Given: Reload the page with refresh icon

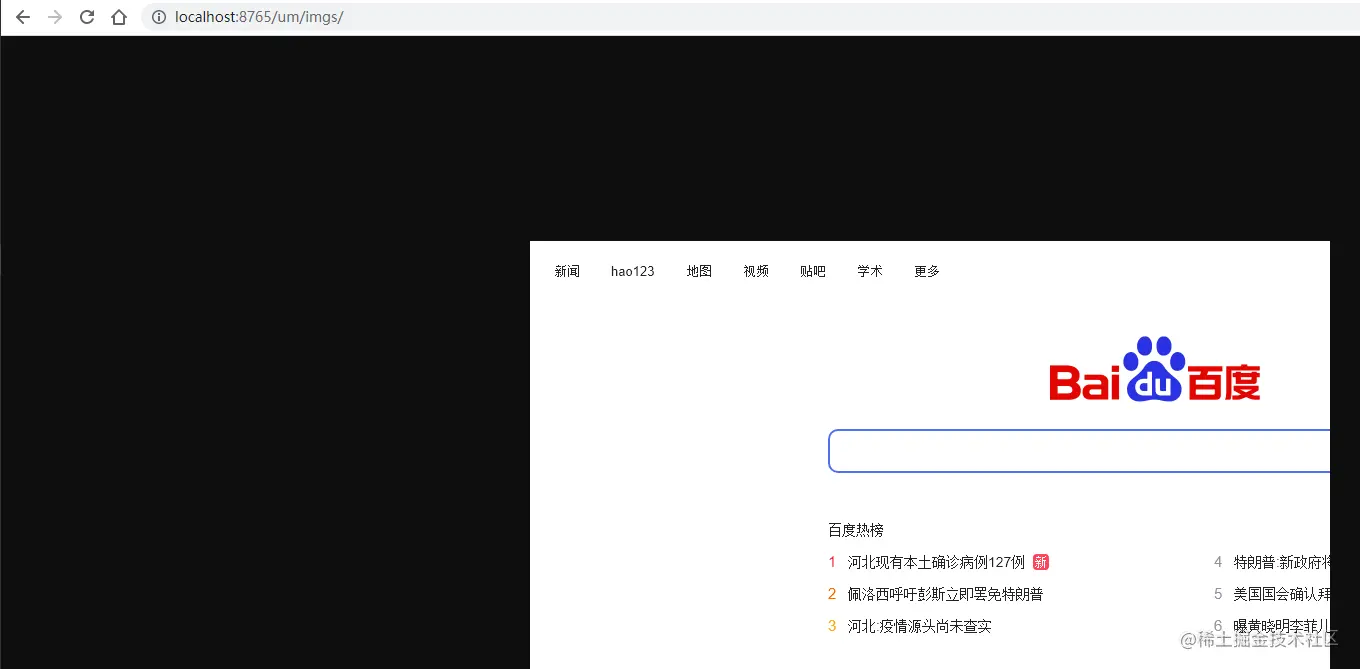Looking at the screenshot, I should click(x=87, y=17).
